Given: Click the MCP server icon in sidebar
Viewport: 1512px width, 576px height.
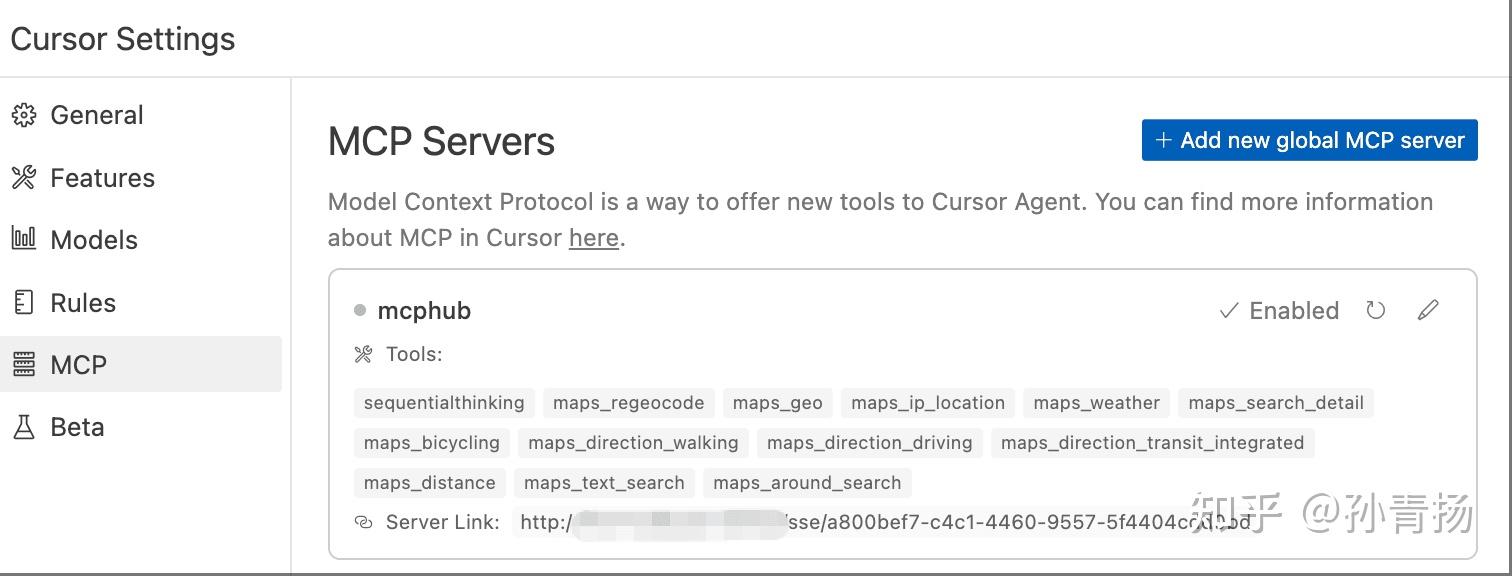Looking at the screenshot, I should pyautogui.click(x=24, y=365).
